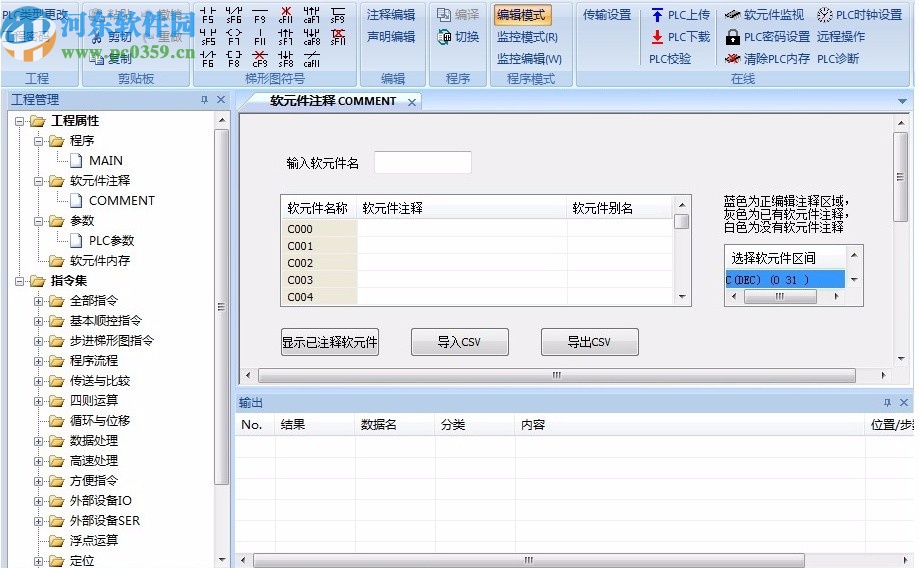The image size is (919, 568).
Task: Click the PLC下载 download arrow
Action: 657,37
